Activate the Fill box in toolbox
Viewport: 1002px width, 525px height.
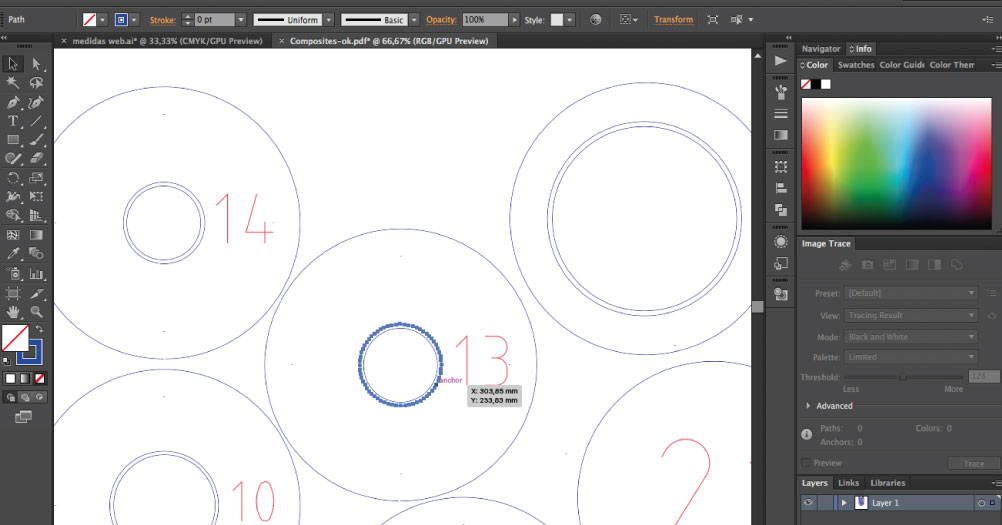click(x=15, y=338)
